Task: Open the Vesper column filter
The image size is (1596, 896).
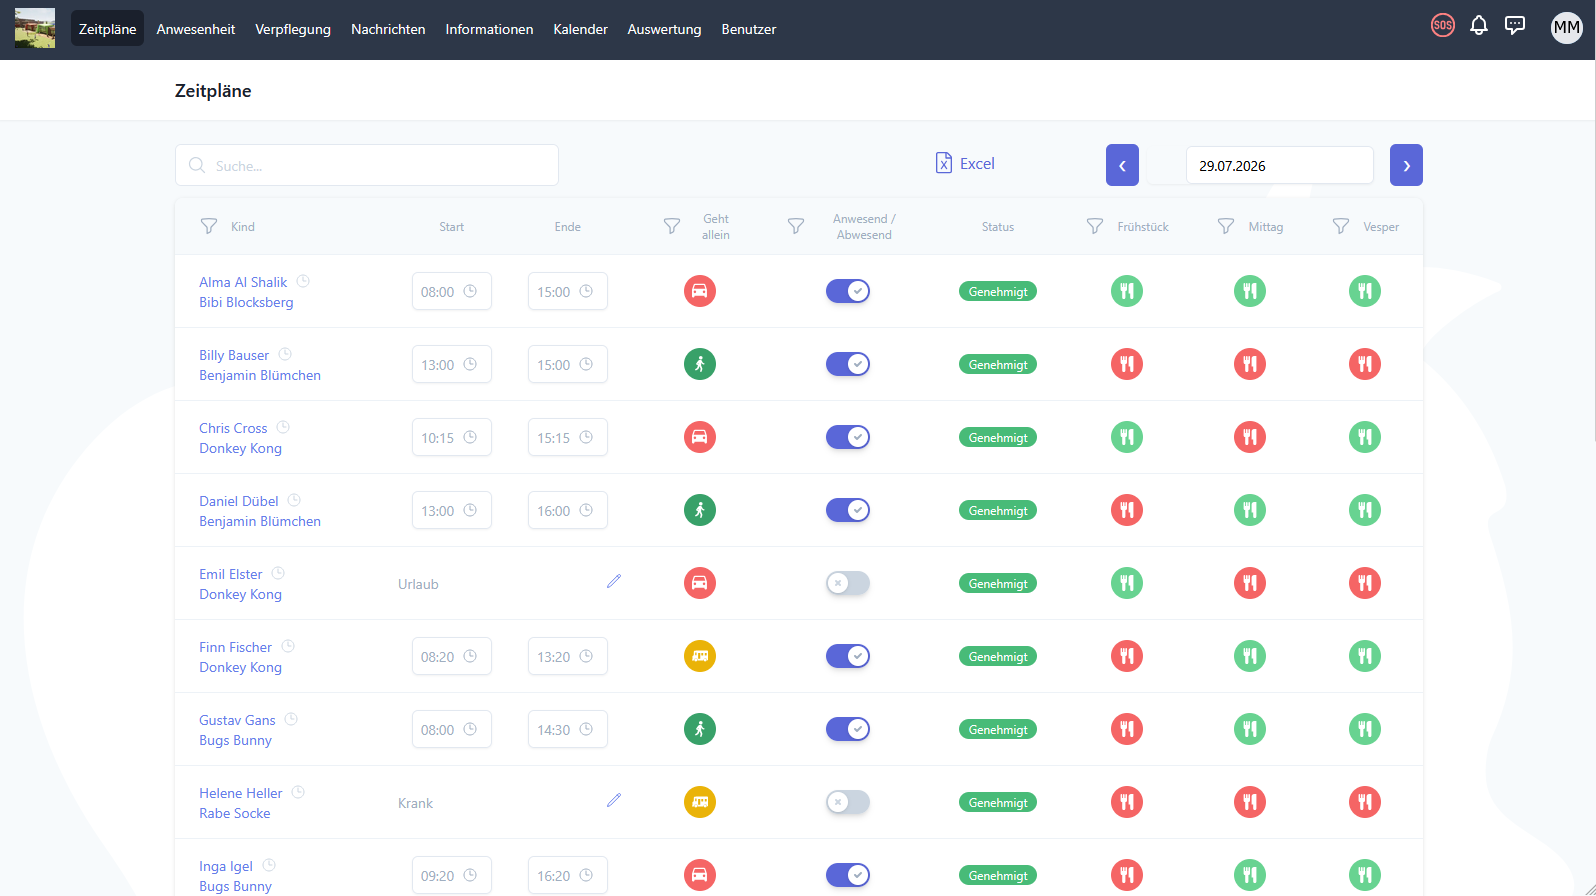Action: point(1341,226)
